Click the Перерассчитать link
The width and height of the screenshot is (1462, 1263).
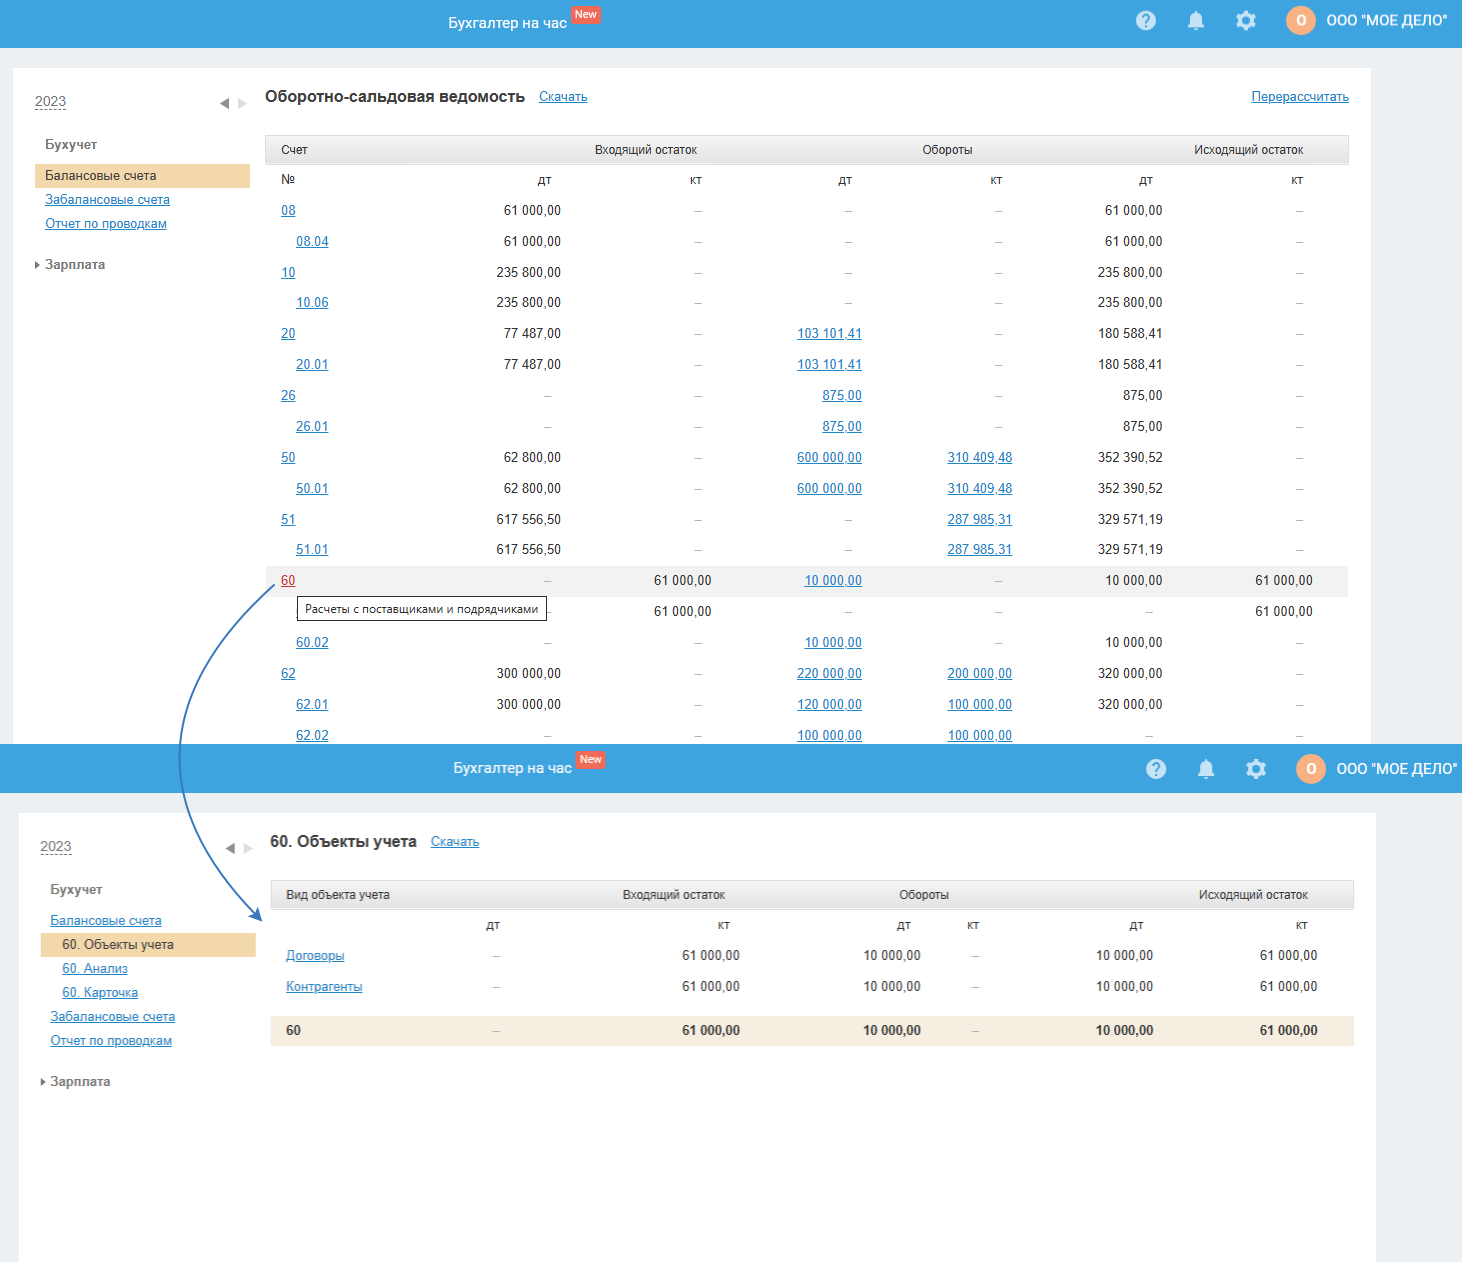[x=1300, y=97]
